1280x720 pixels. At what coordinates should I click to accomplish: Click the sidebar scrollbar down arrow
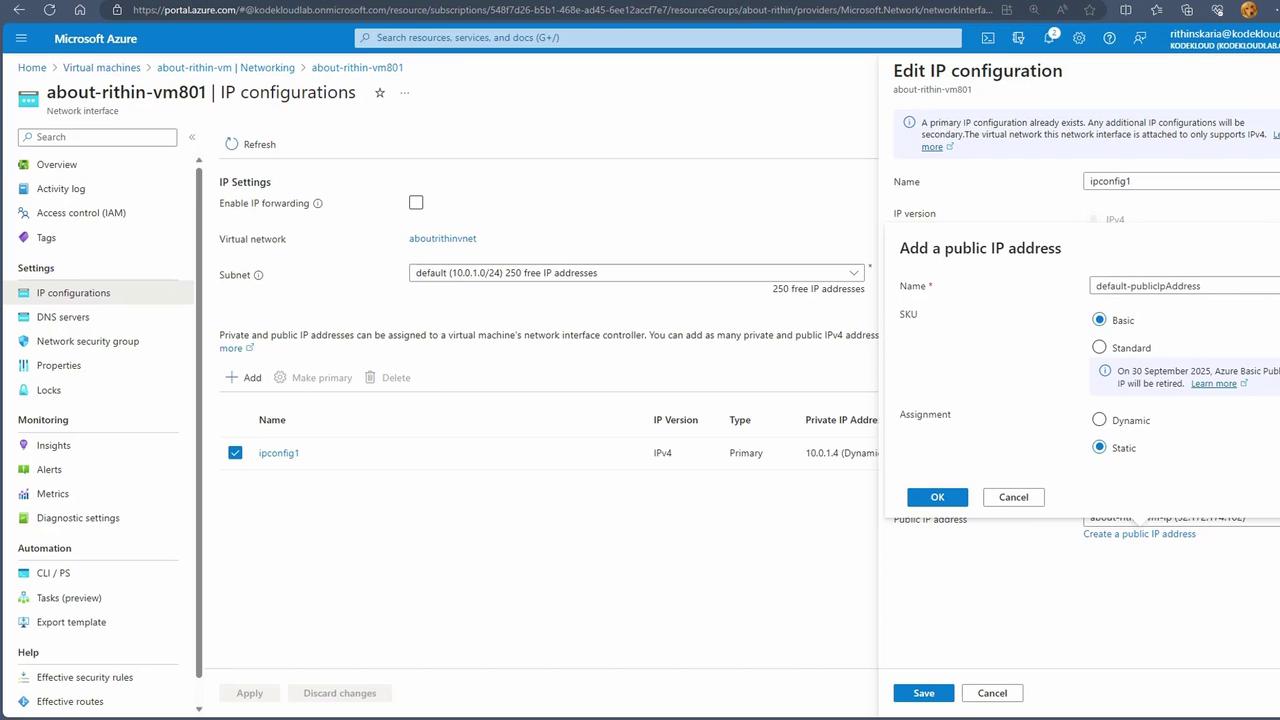coord(199,709)
